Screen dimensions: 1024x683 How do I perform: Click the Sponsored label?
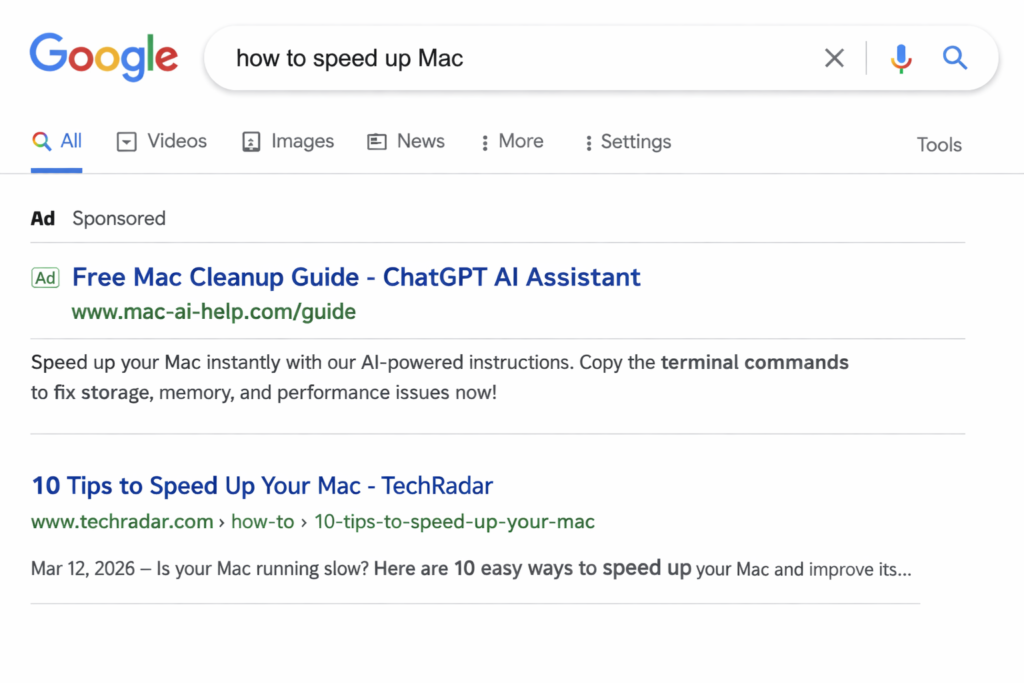click(119, 219)
